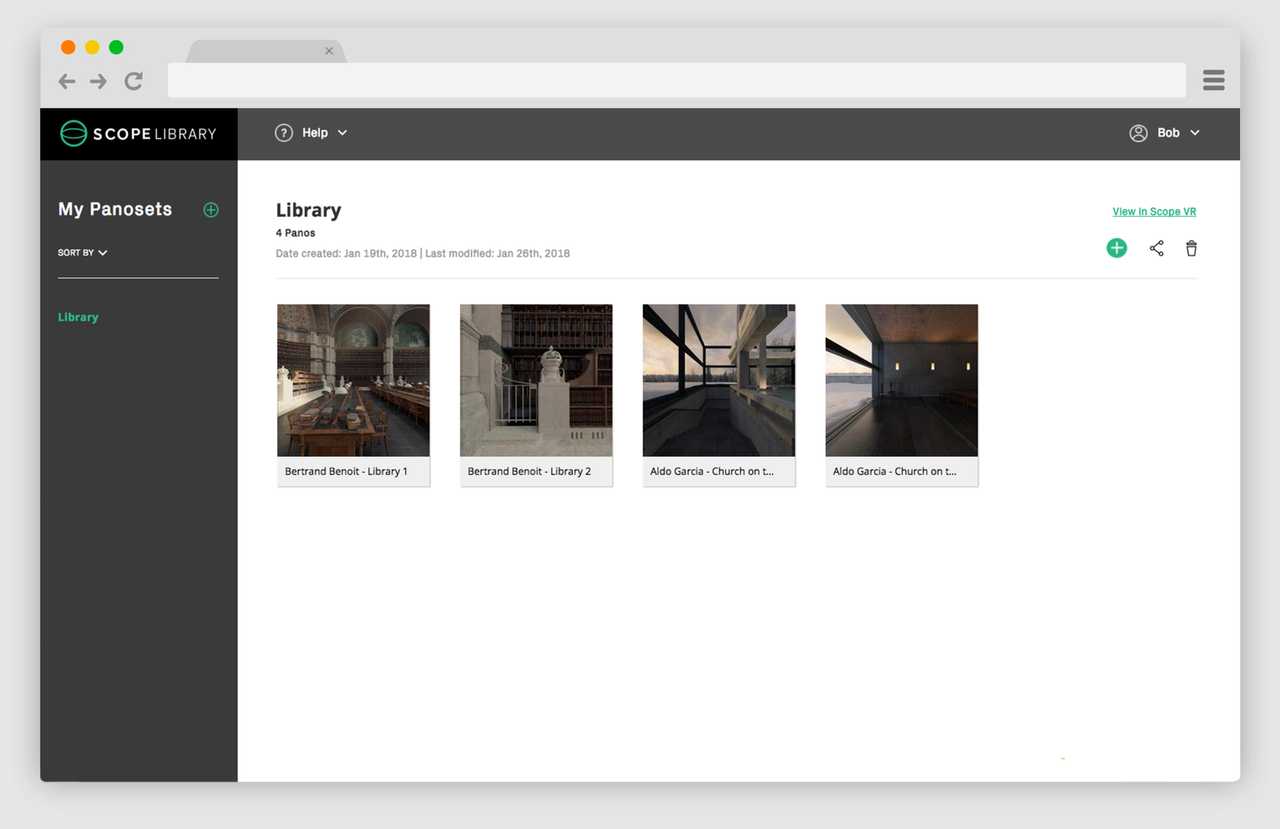Go forward with browser forward arrow
This screenshot has width=1280, height=829.
click(x=98, y=81)
